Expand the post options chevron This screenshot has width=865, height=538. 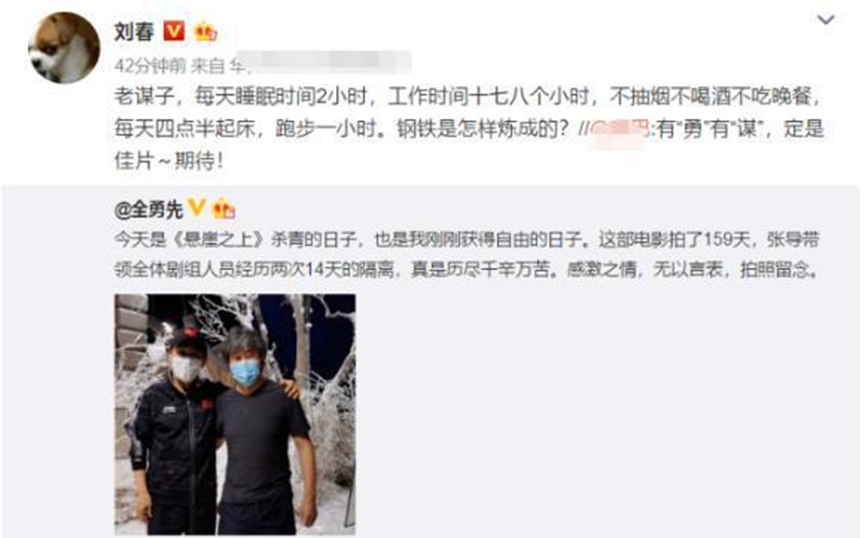825,20
